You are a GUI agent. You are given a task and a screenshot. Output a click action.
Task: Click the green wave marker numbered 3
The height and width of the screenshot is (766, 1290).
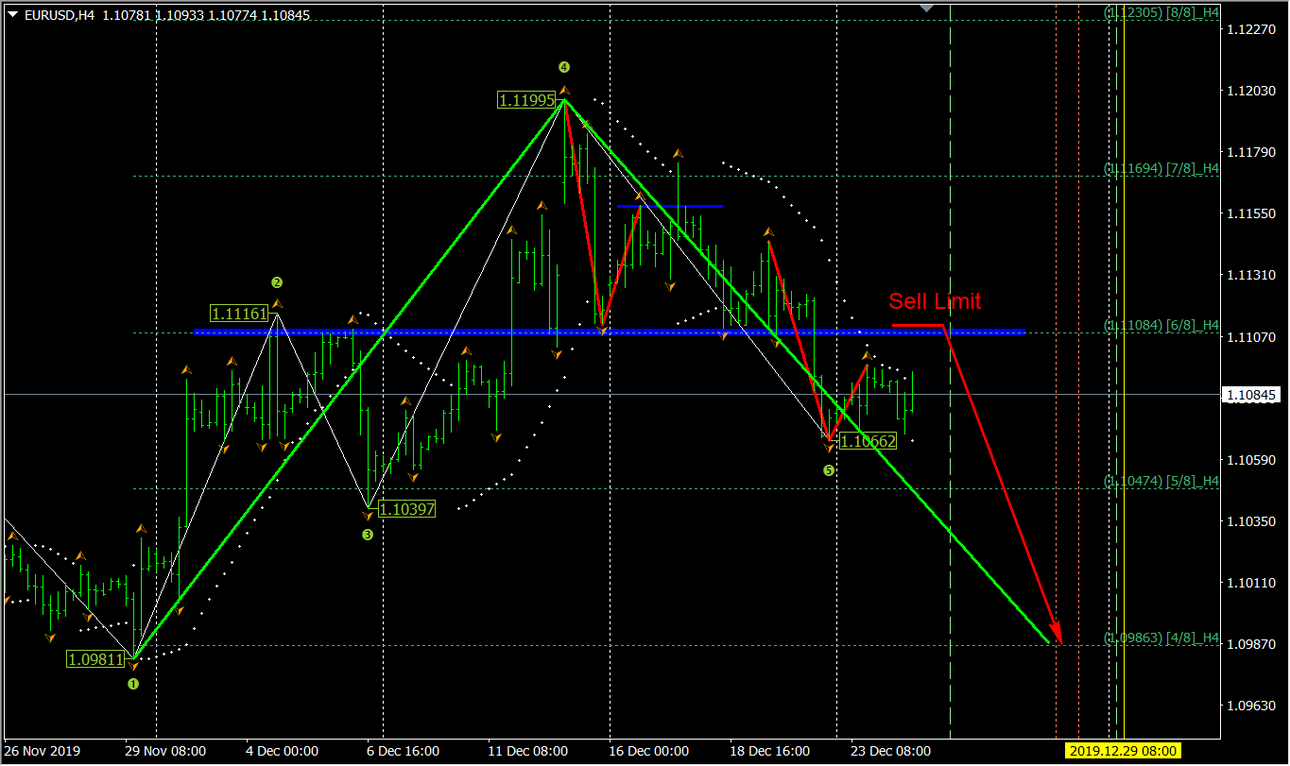pyautogui.click(x=367, y=534)
